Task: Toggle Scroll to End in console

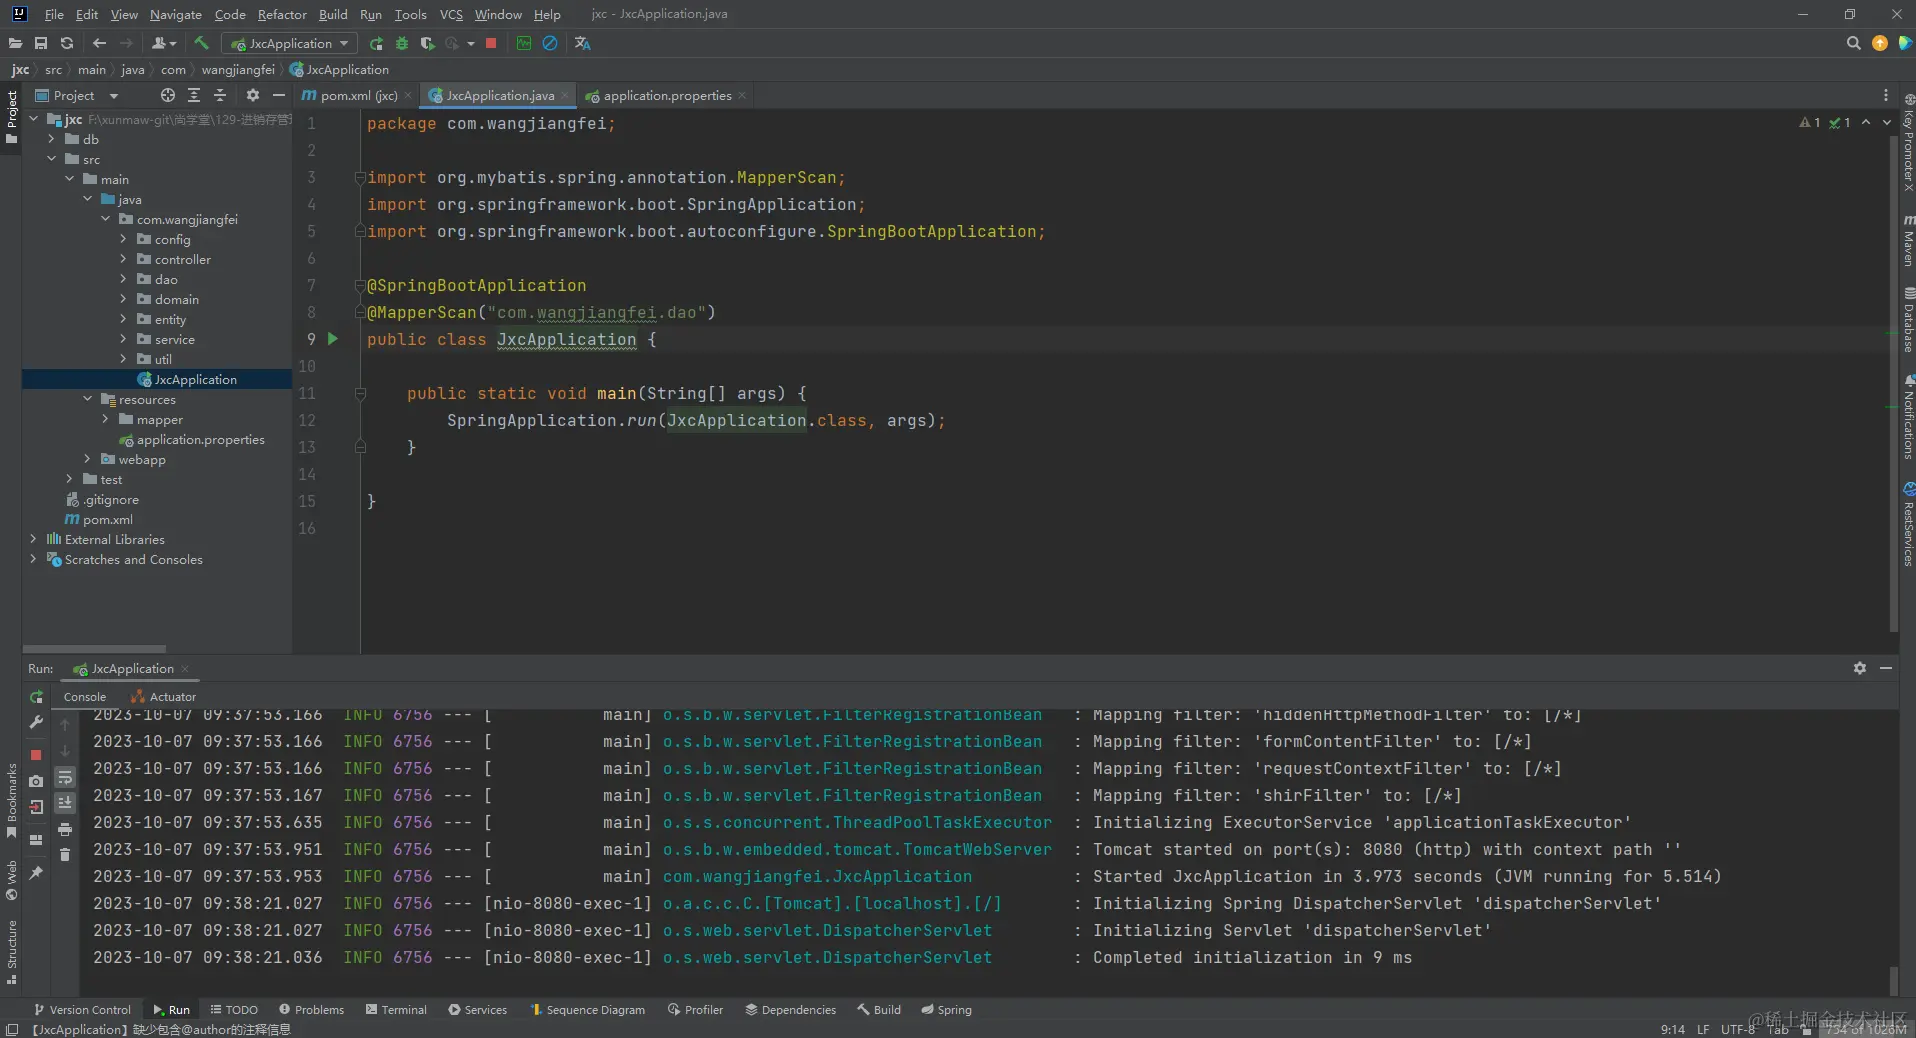Action: click(65, 802)
